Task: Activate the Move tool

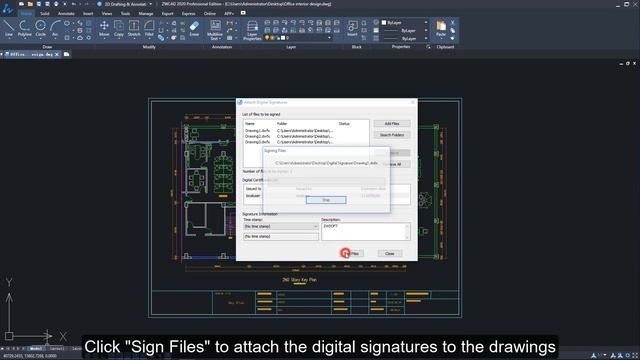Action: click(x=104, y=29)
